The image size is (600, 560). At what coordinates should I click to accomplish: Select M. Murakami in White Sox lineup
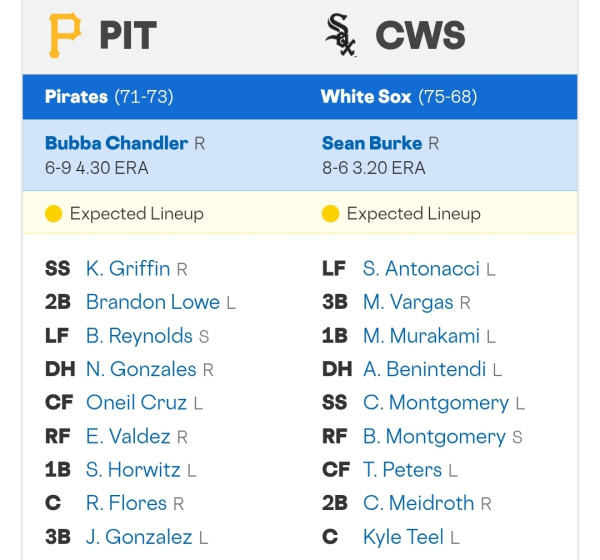click(x=421, y=336)
